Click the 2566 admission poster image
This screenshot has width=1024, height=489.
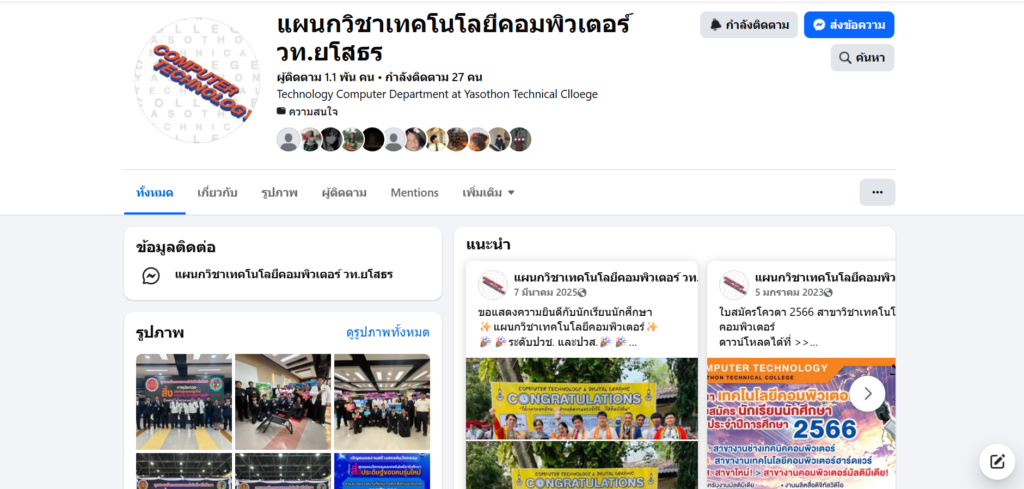[801, 423]
